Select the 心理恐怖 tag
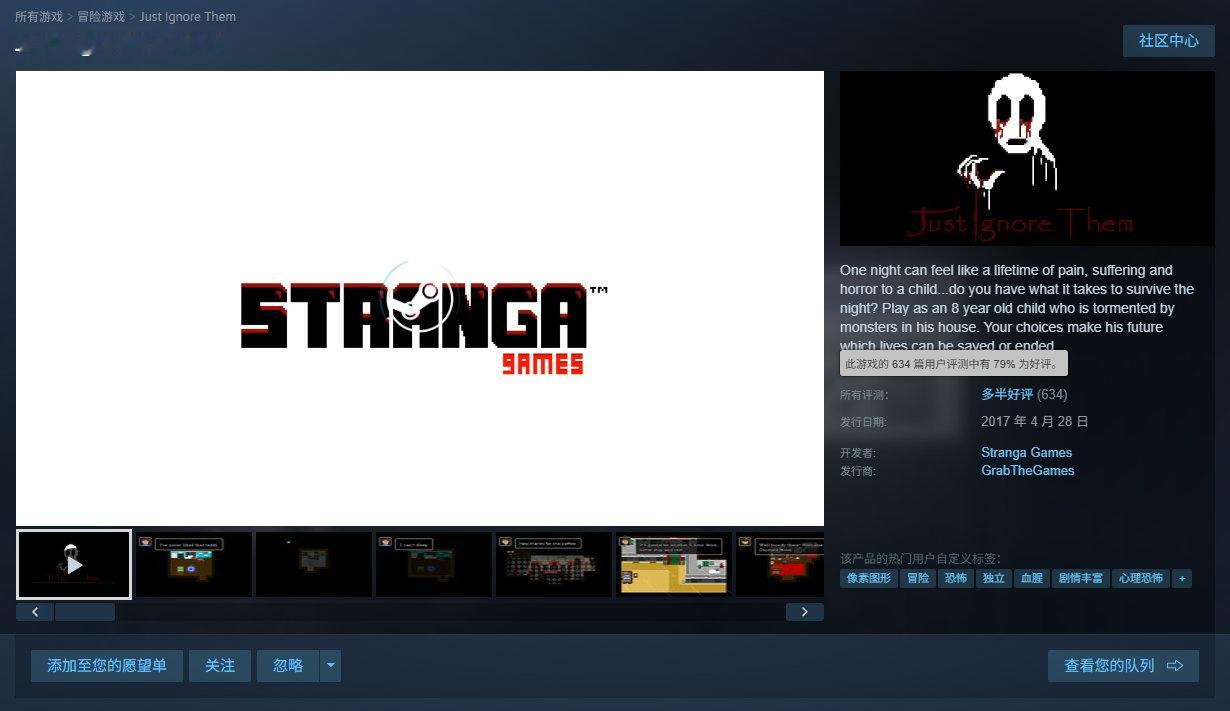 tap(1141, 578)
